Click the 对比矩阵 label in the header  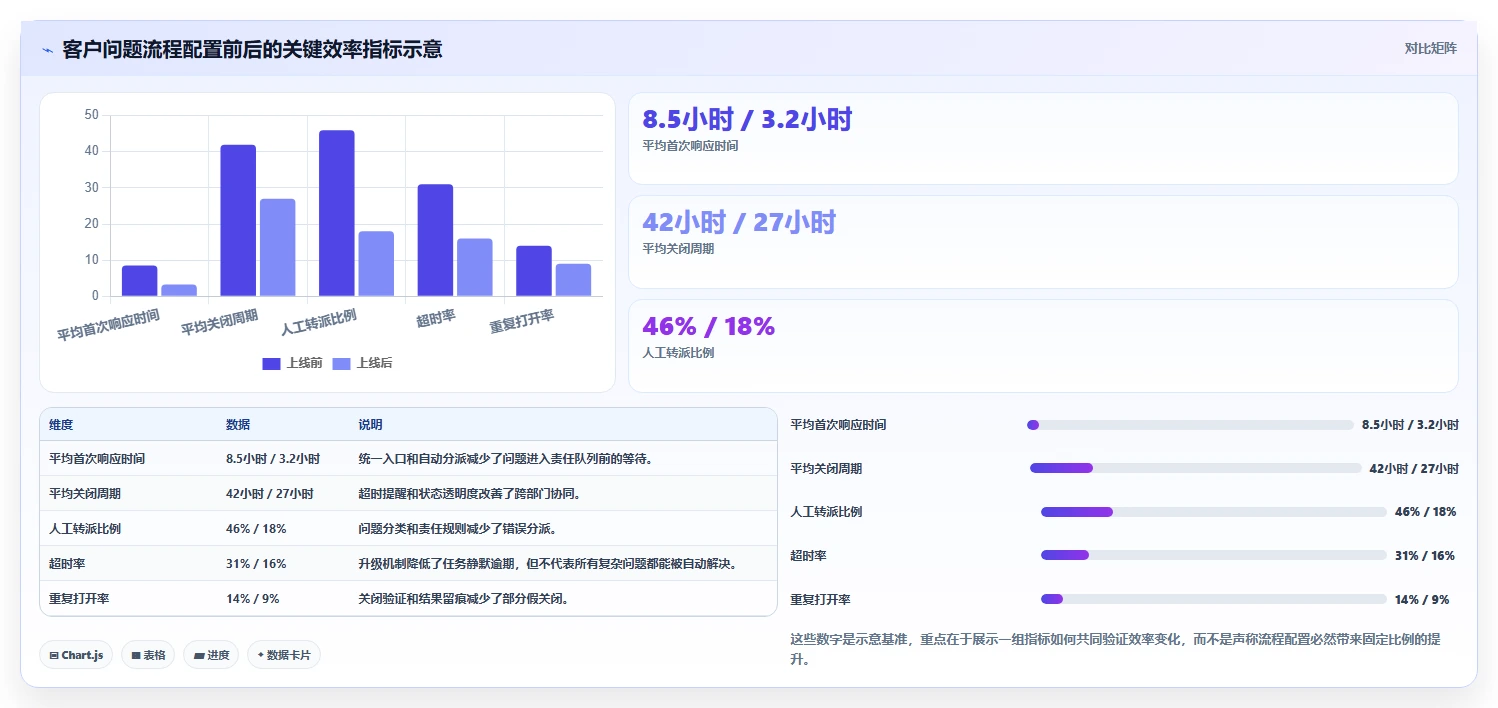click(x=1430, y=48)
